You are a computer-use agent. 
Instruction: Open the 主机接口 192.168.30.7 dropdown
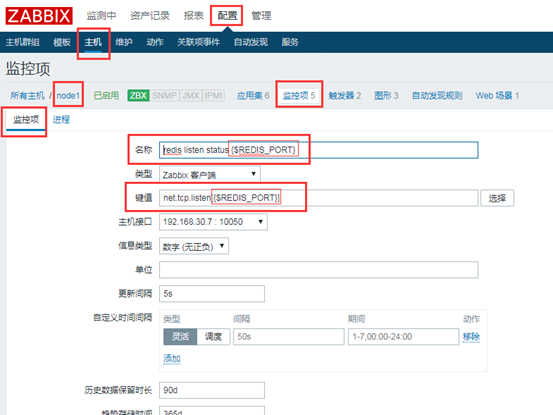[213, 222]
